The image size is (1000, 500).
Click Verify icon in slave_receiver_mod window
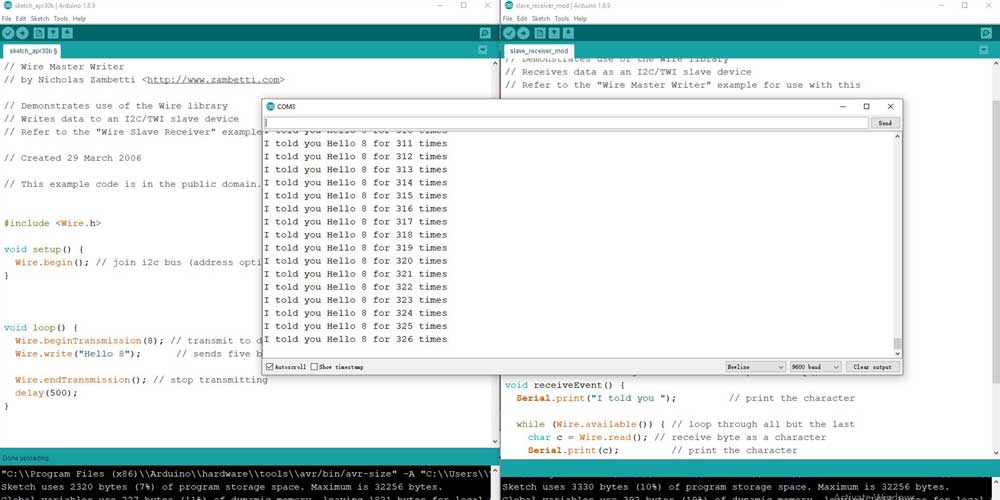(509, 33)
